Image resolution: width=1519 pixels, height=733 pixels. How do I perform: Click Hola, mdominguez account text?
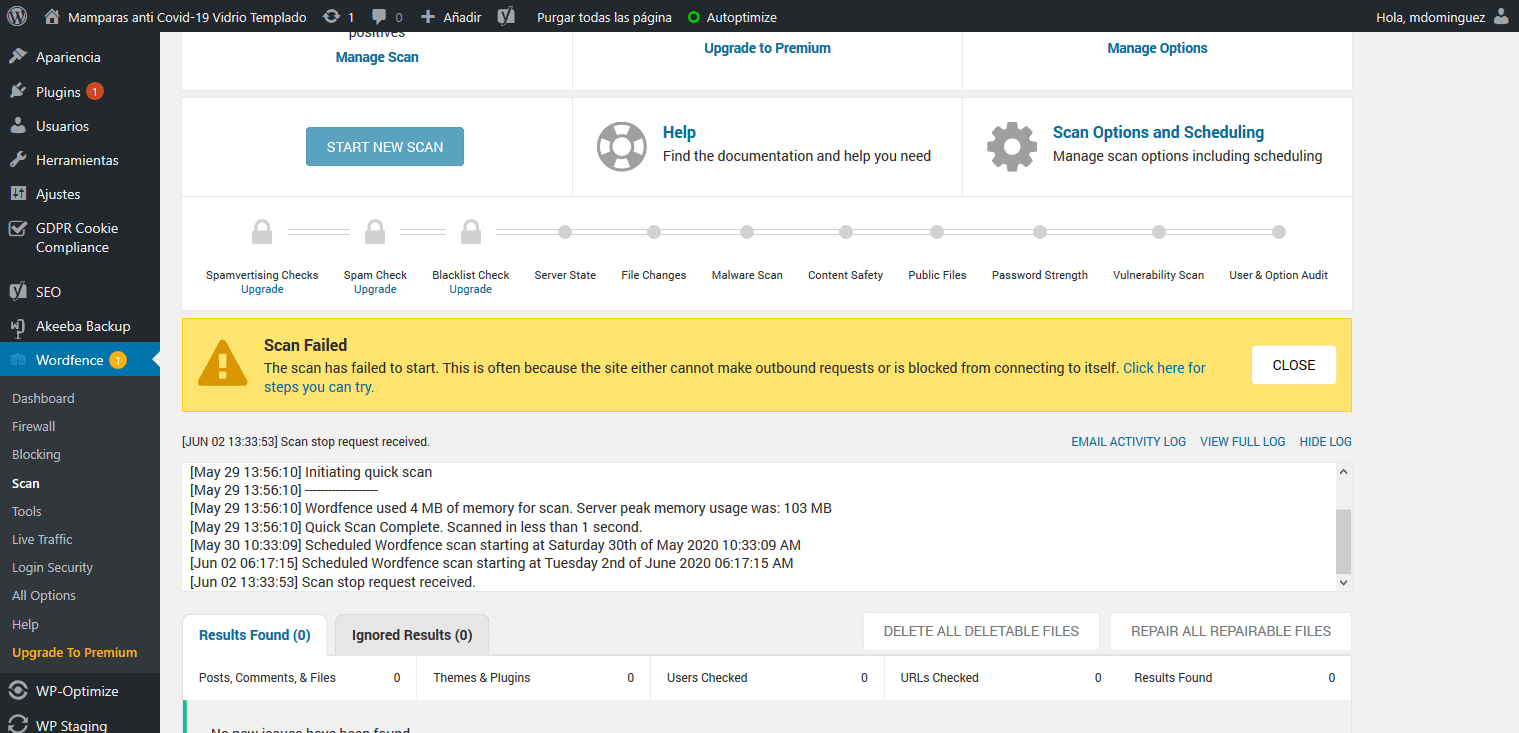click(x=1432, y=17)
